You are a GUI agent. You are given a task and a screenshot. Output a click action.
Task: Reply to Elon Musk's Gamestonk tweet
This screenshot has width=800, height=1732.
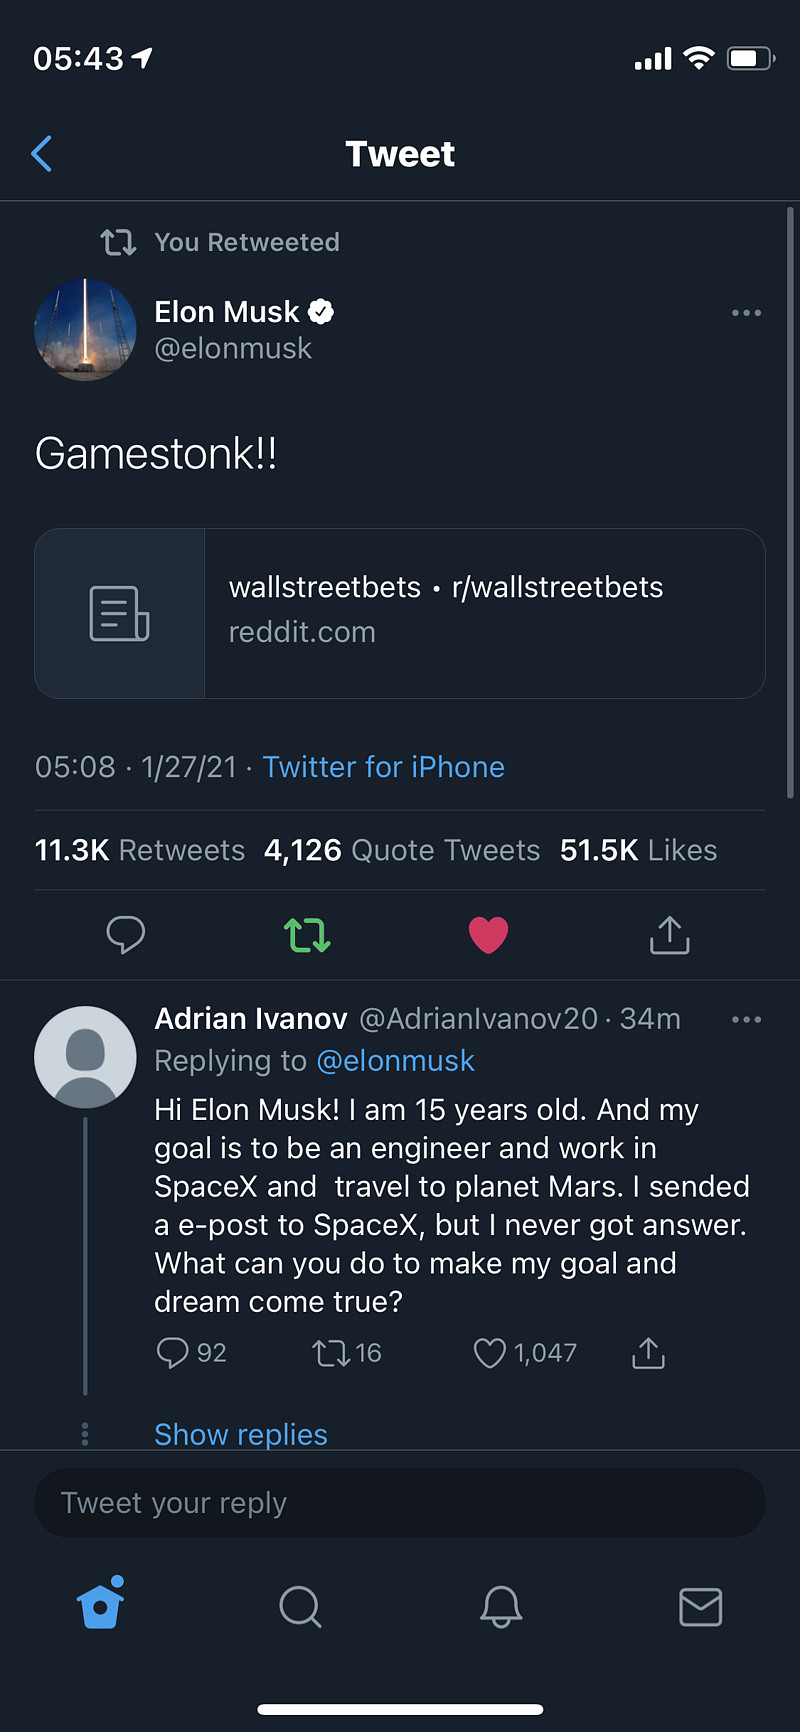point(126,935)
